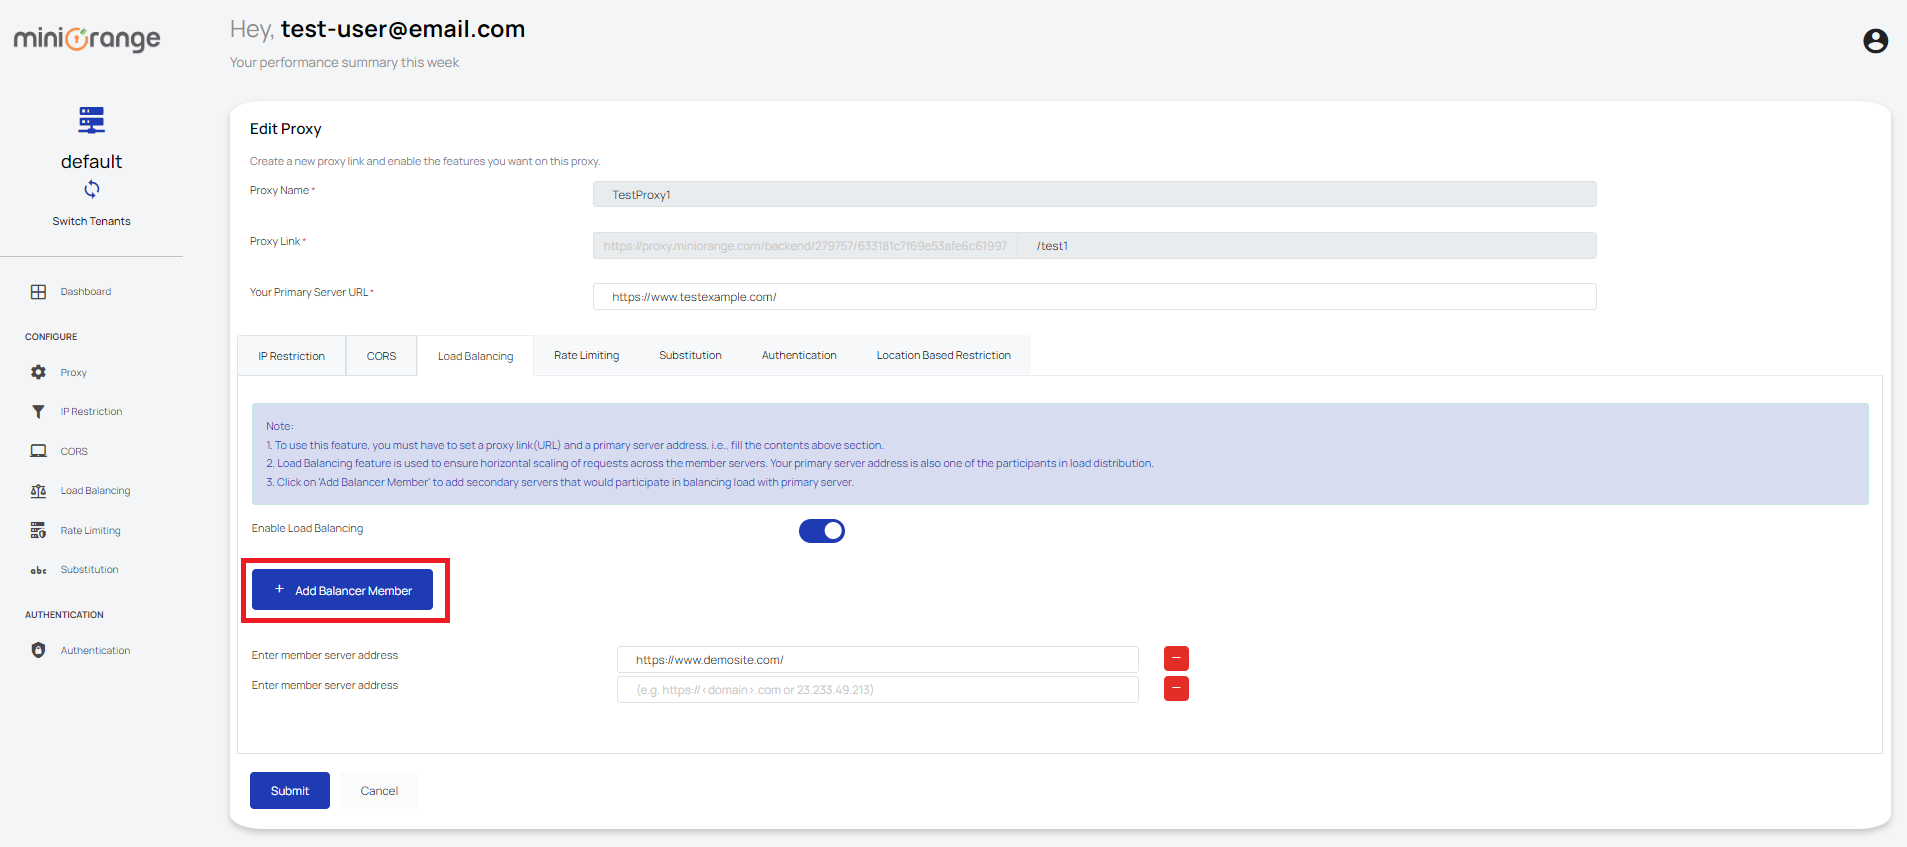Go to CORS in the sidebar
Viewport: 1907px width, 847px height.
click(74, 451)
